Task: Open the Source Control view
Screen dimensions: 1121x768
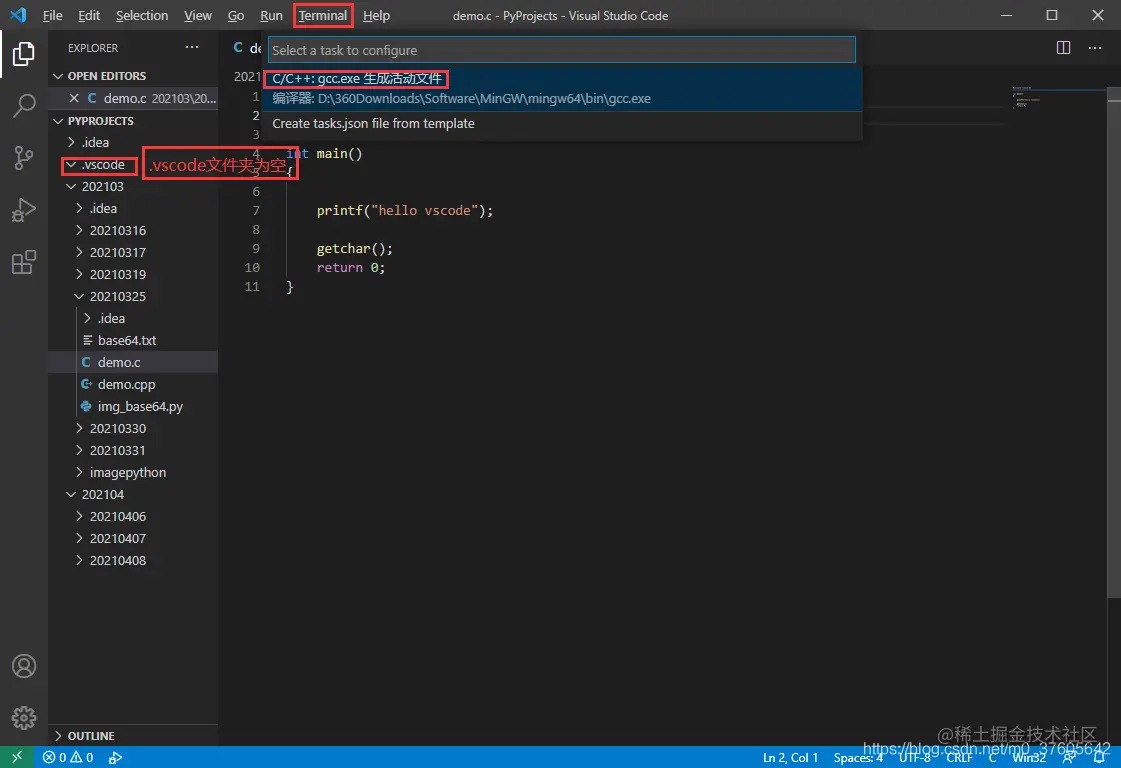Action: [x=24, y=157]
